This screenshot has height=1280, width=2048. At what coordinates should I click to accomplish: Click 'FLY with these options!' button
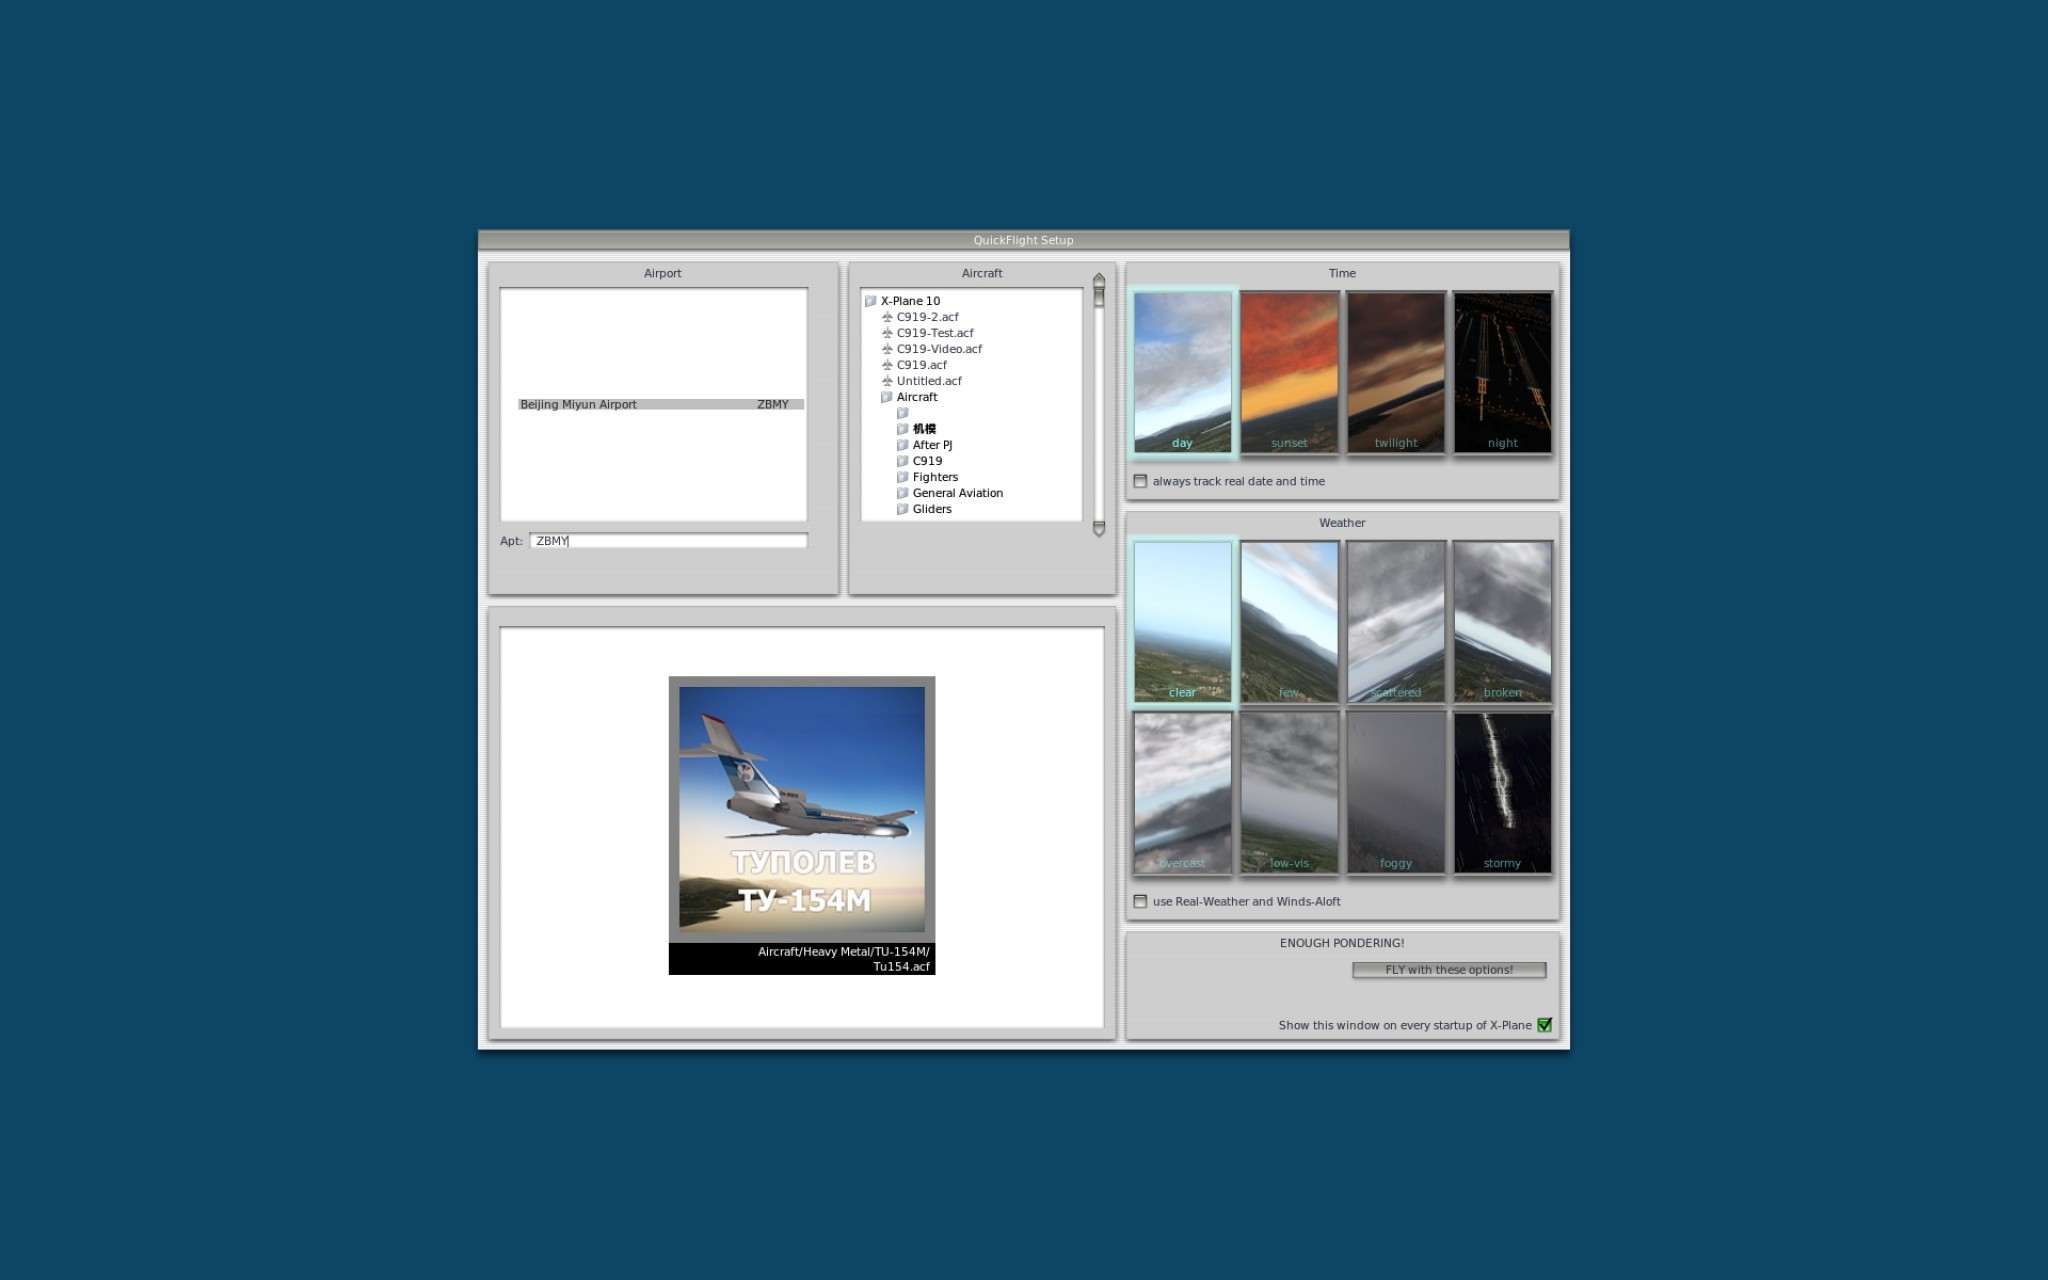coord(1449,970)
